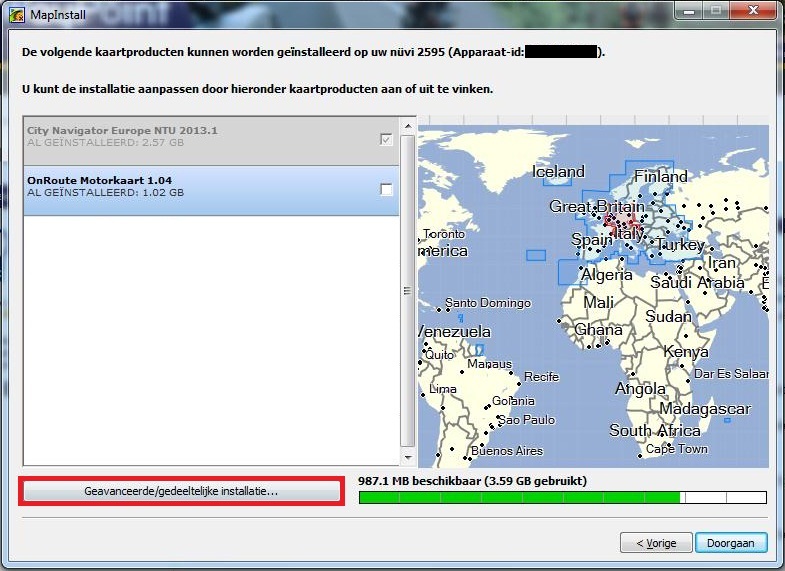Image resolution: width=785 pixels, height=571 pixels.
Task: Click Turkey label on the map
Action: coord(680,245)
